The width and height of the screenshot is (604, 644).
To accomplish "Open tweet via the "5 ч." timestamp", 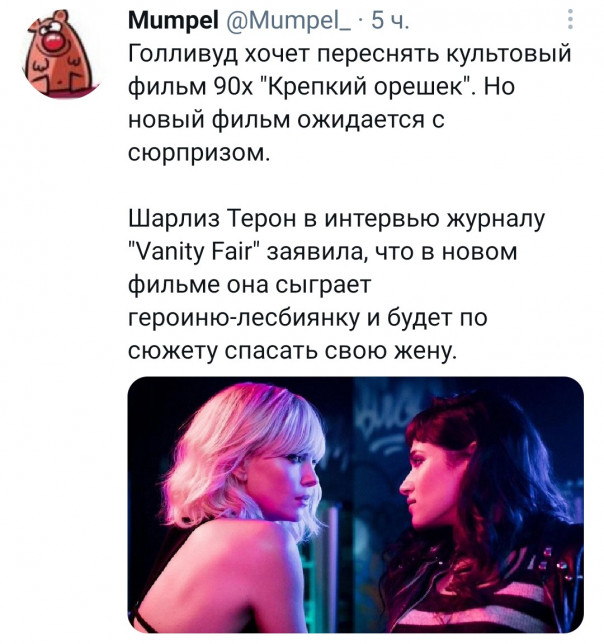I will pos(389,21).
